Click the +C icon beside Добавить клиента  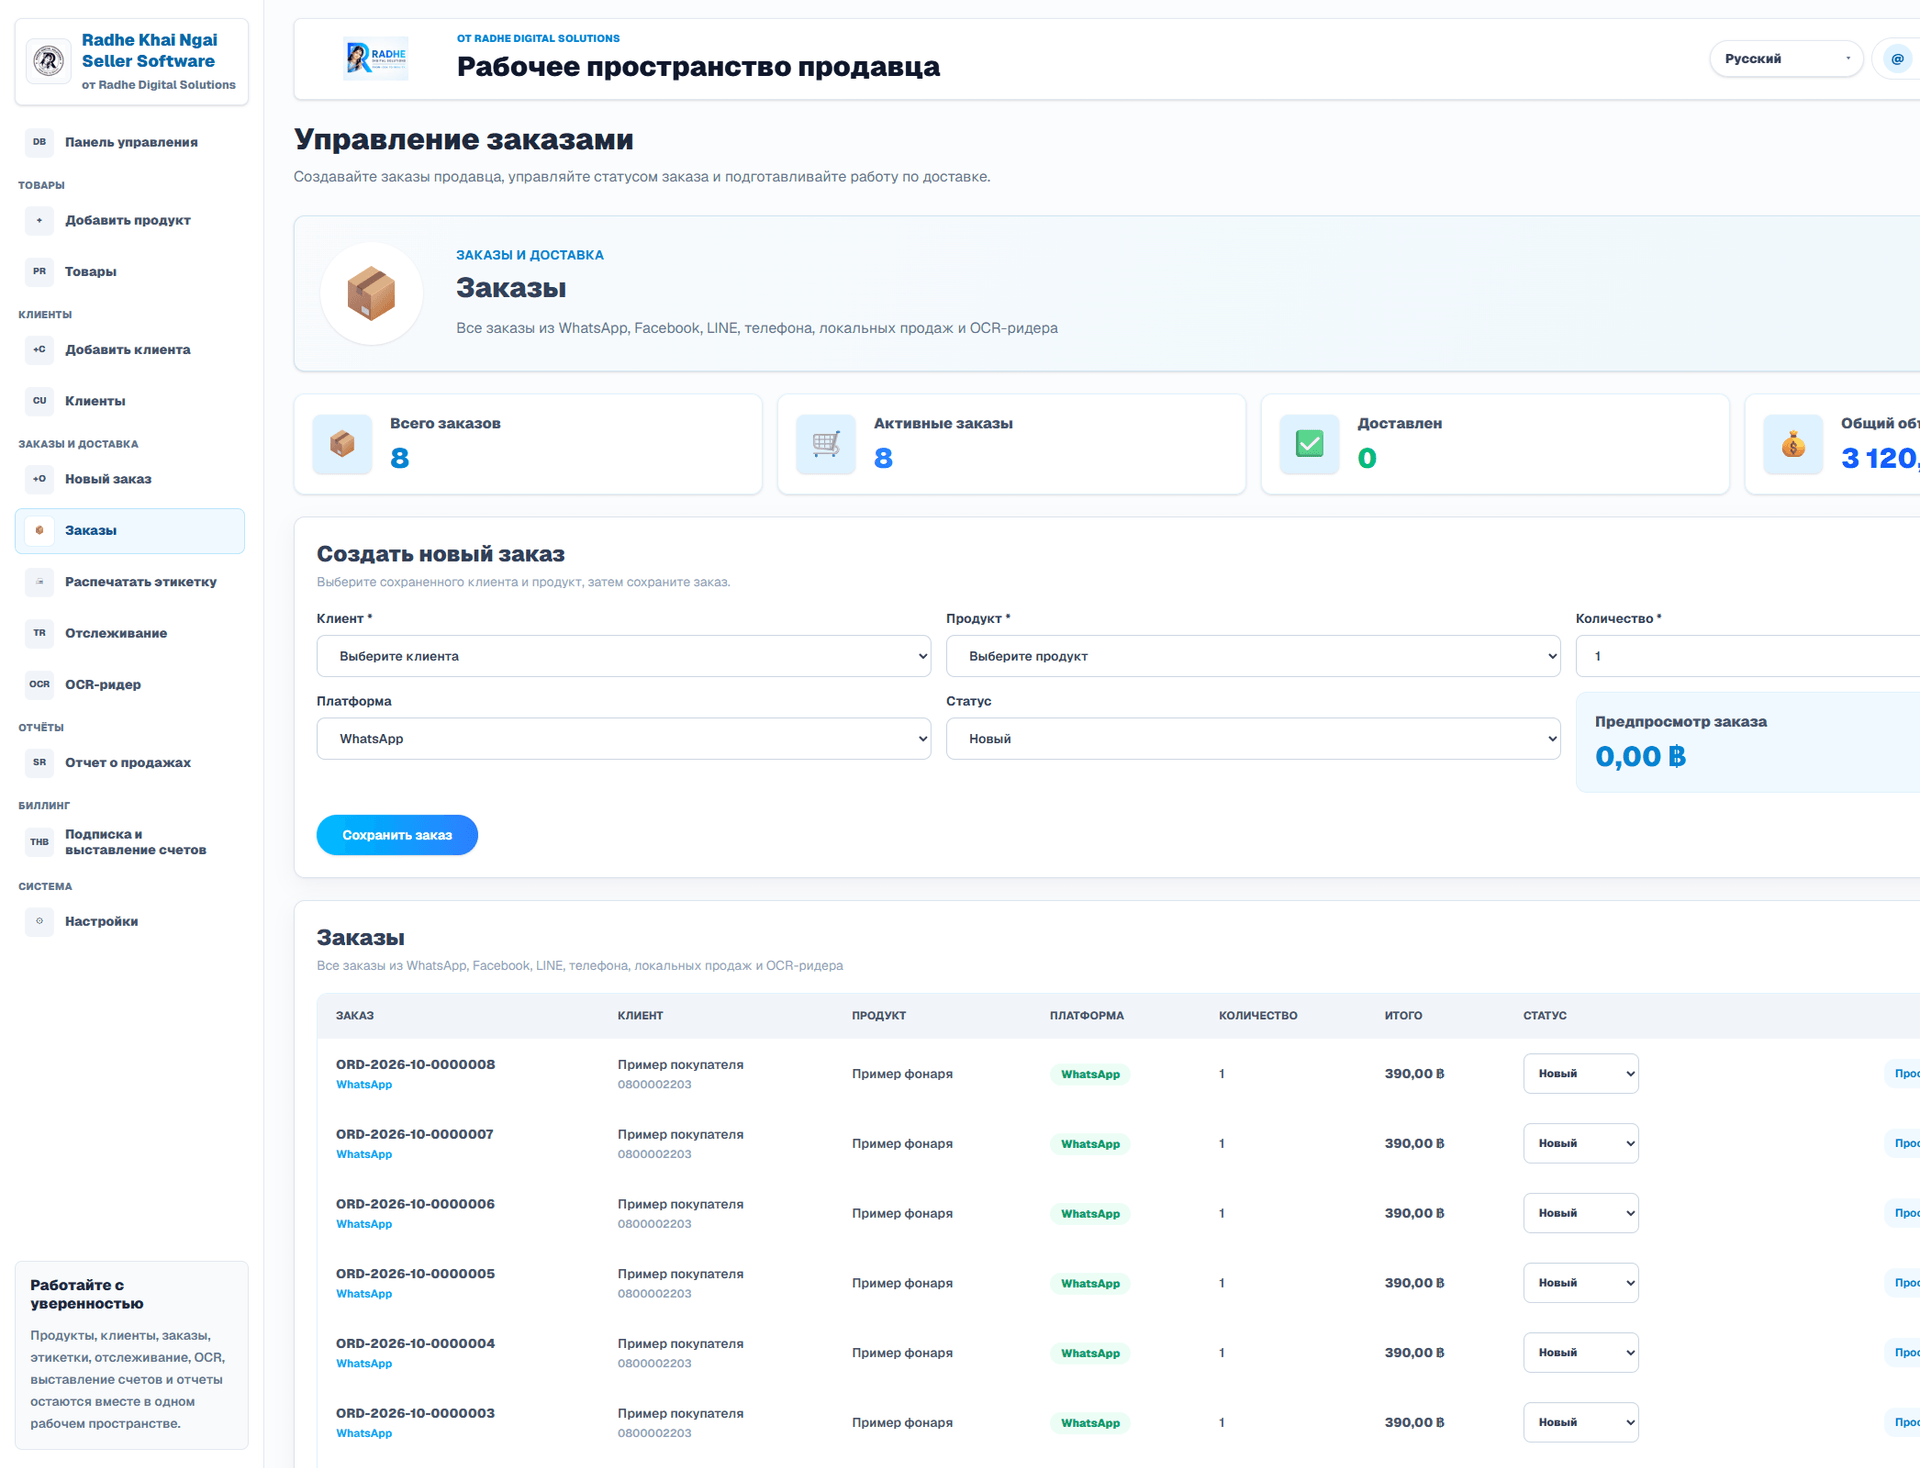point(39,350)
